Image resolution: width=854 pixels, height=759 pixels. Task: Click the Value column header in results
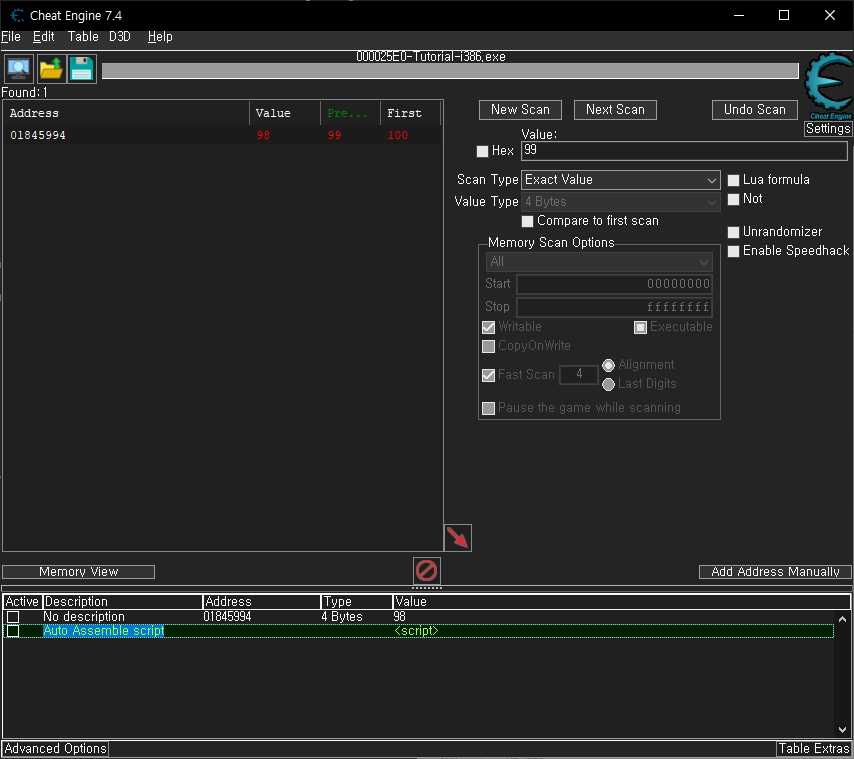point(285,113)
